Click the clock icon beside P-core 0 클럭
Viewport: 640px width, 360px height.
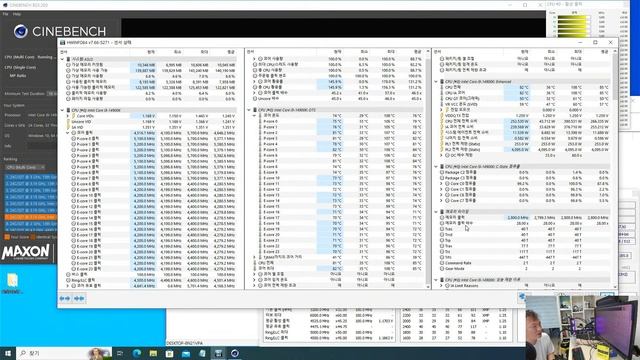(73, 139)
